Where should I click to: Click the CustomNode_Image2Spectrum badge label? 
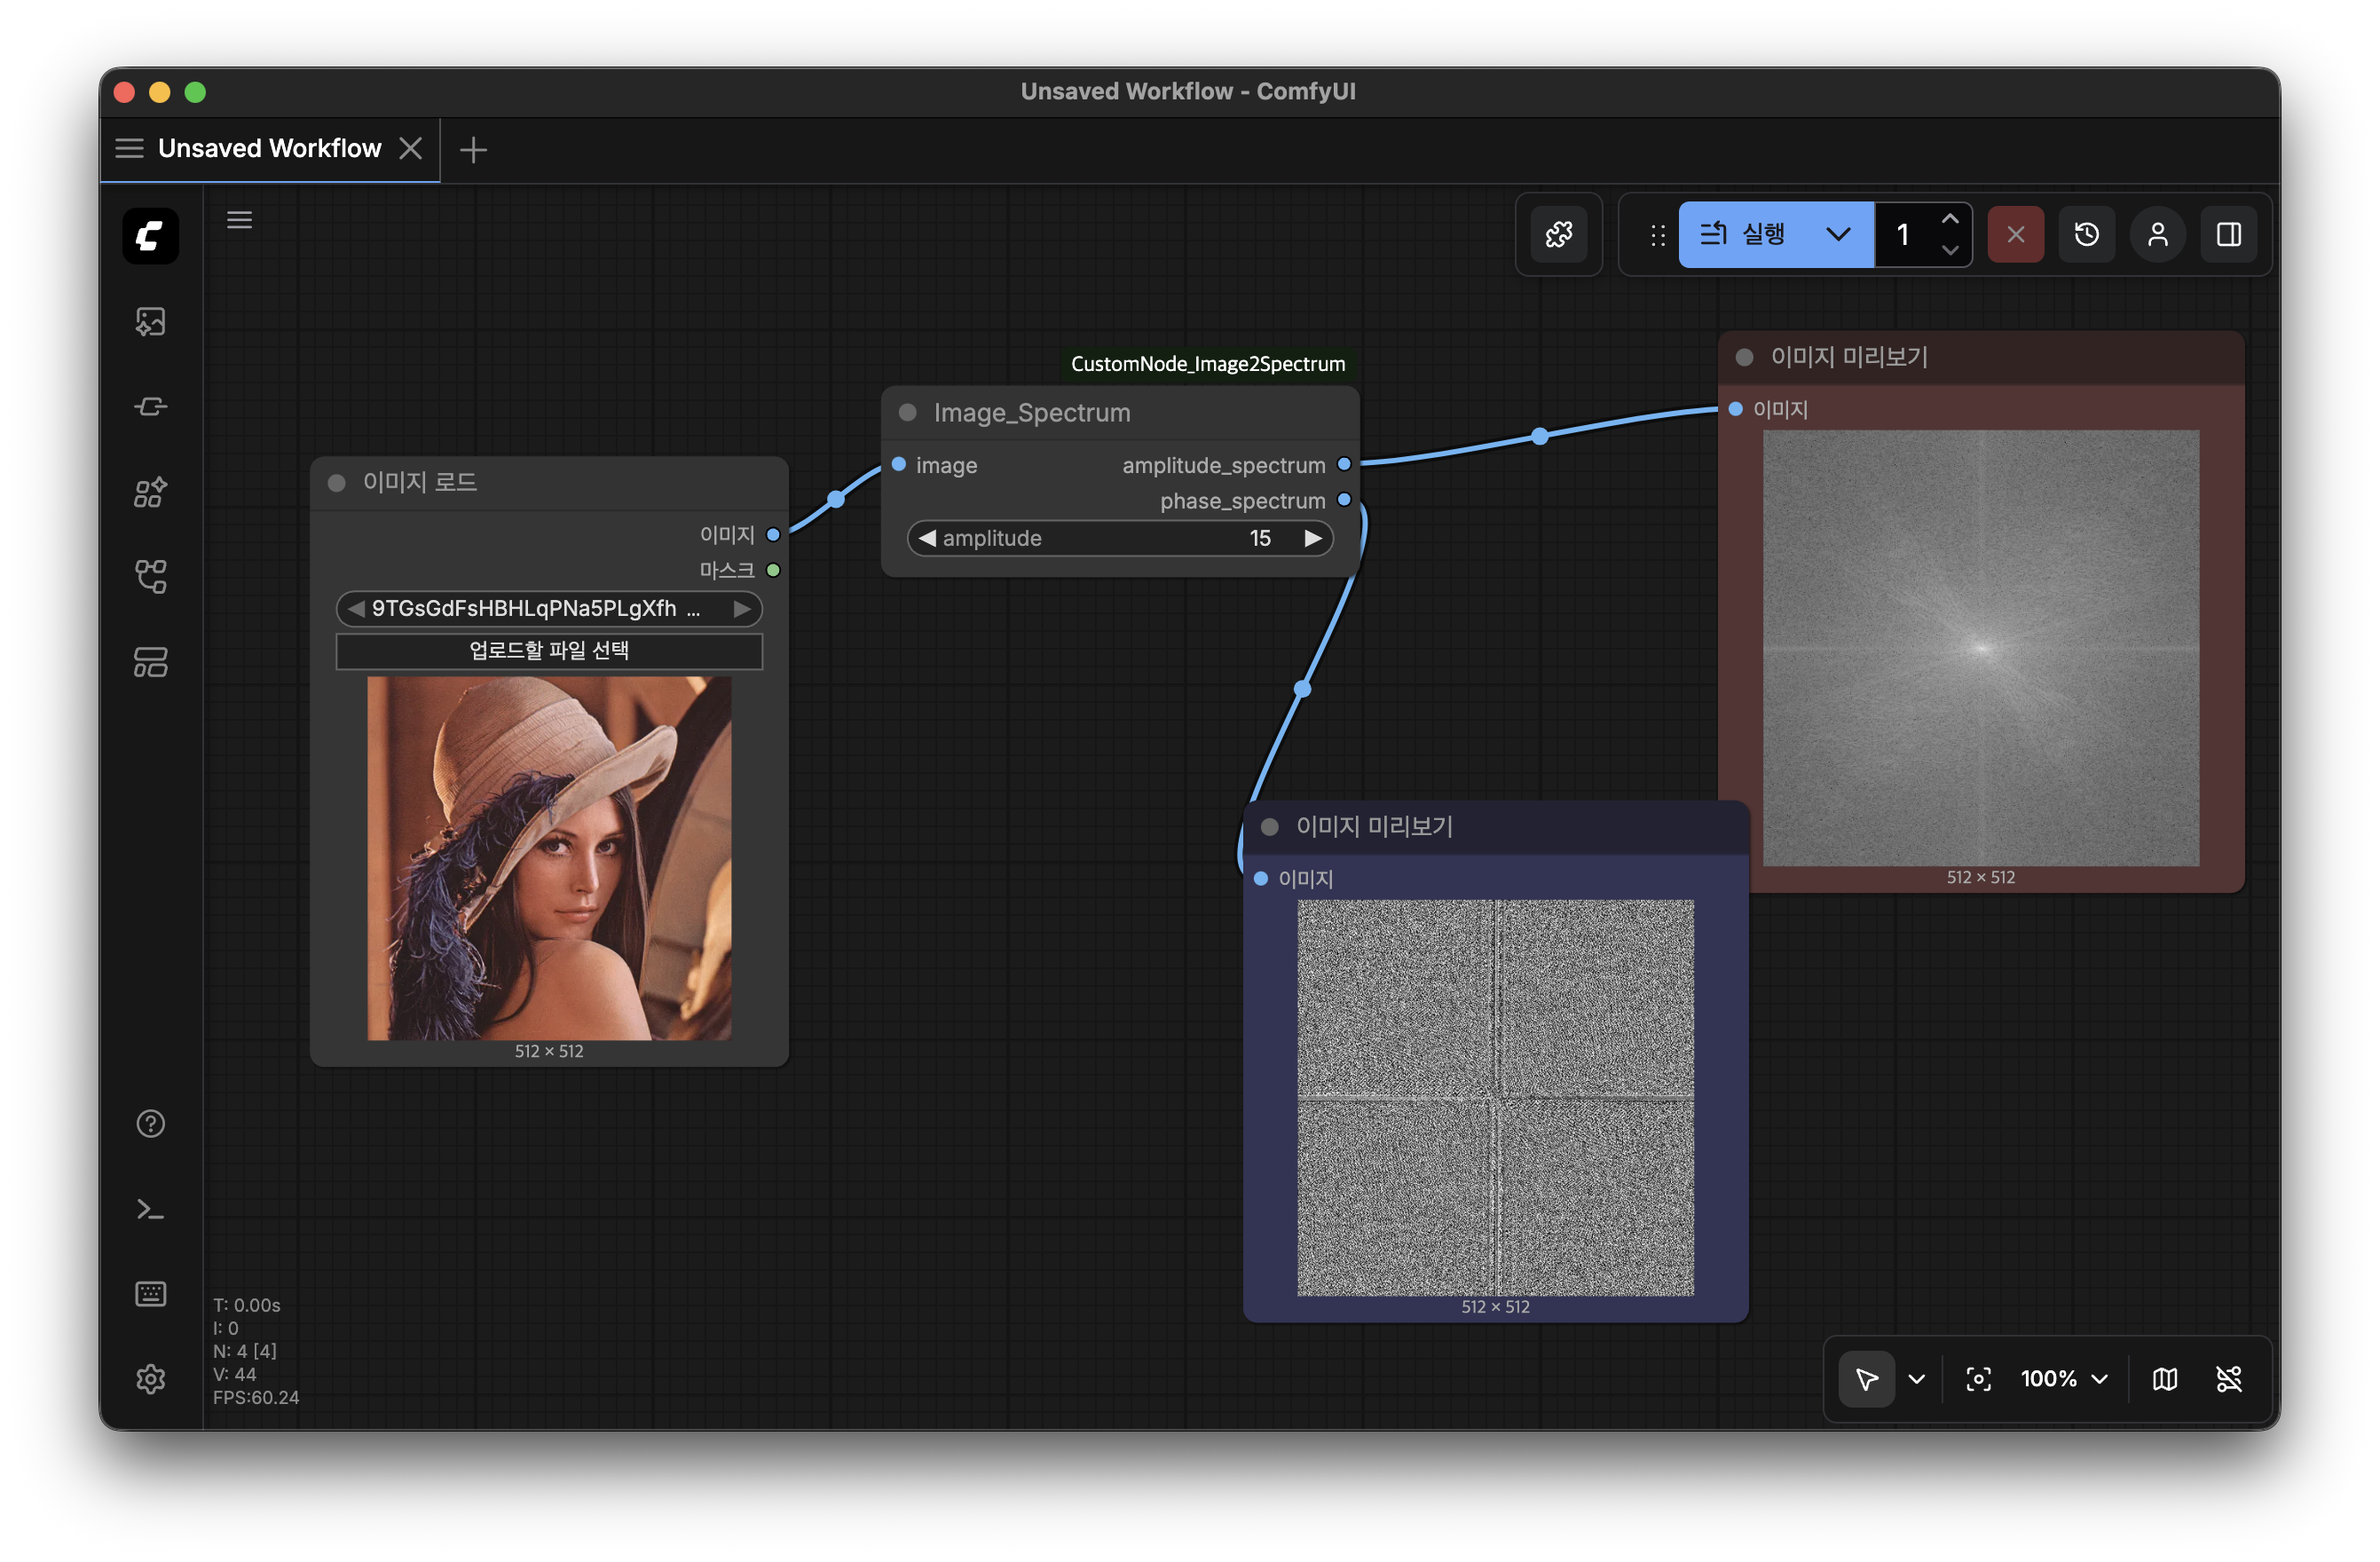pos(1208,364)
